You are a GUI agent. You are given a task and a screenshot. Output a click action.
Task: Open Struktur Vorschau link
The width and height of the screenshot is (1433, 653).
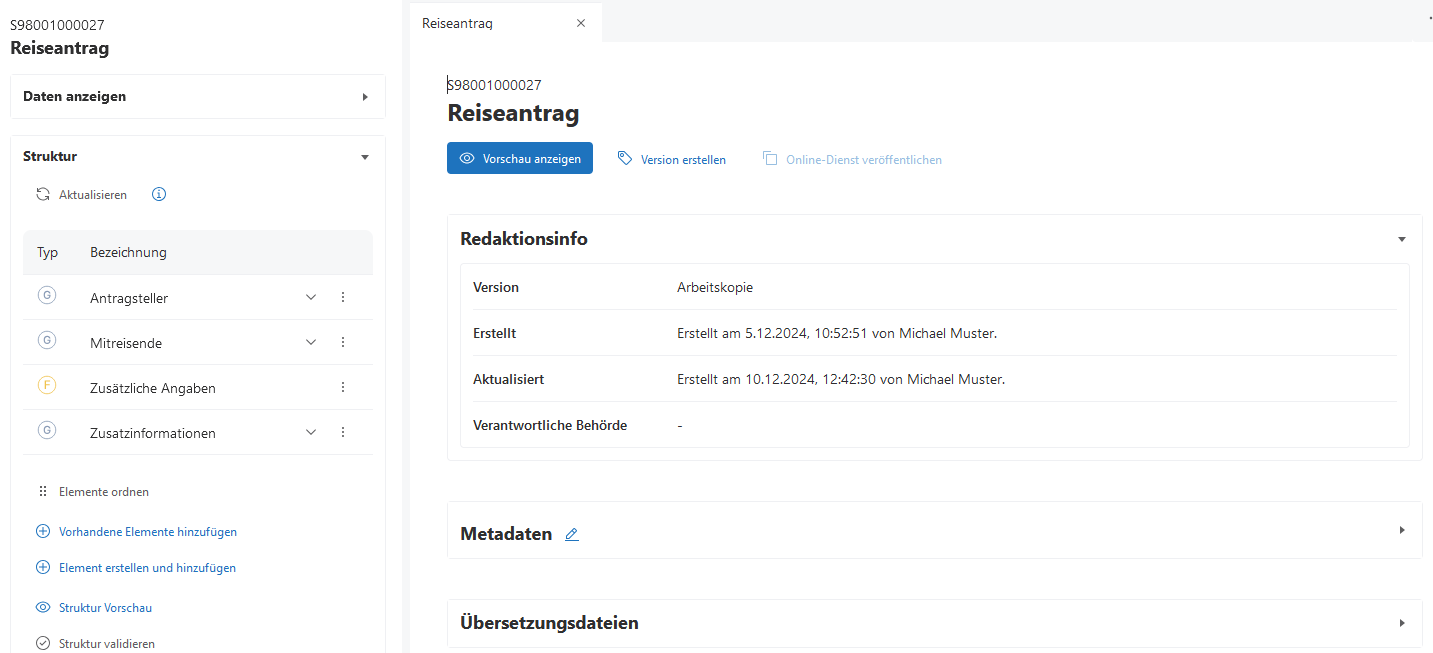click(x=105, y=608)
